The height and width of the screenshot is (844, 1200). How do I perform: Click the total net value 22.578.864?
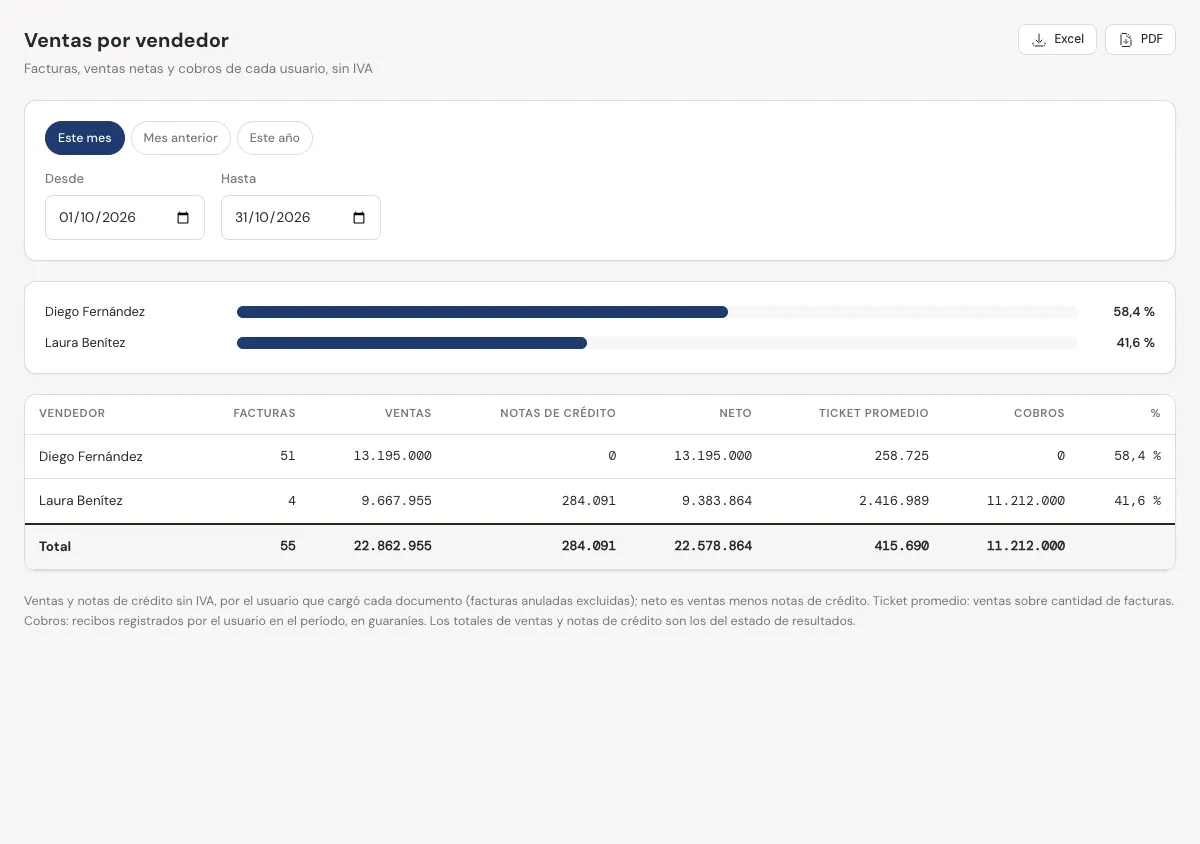(713, 546)
